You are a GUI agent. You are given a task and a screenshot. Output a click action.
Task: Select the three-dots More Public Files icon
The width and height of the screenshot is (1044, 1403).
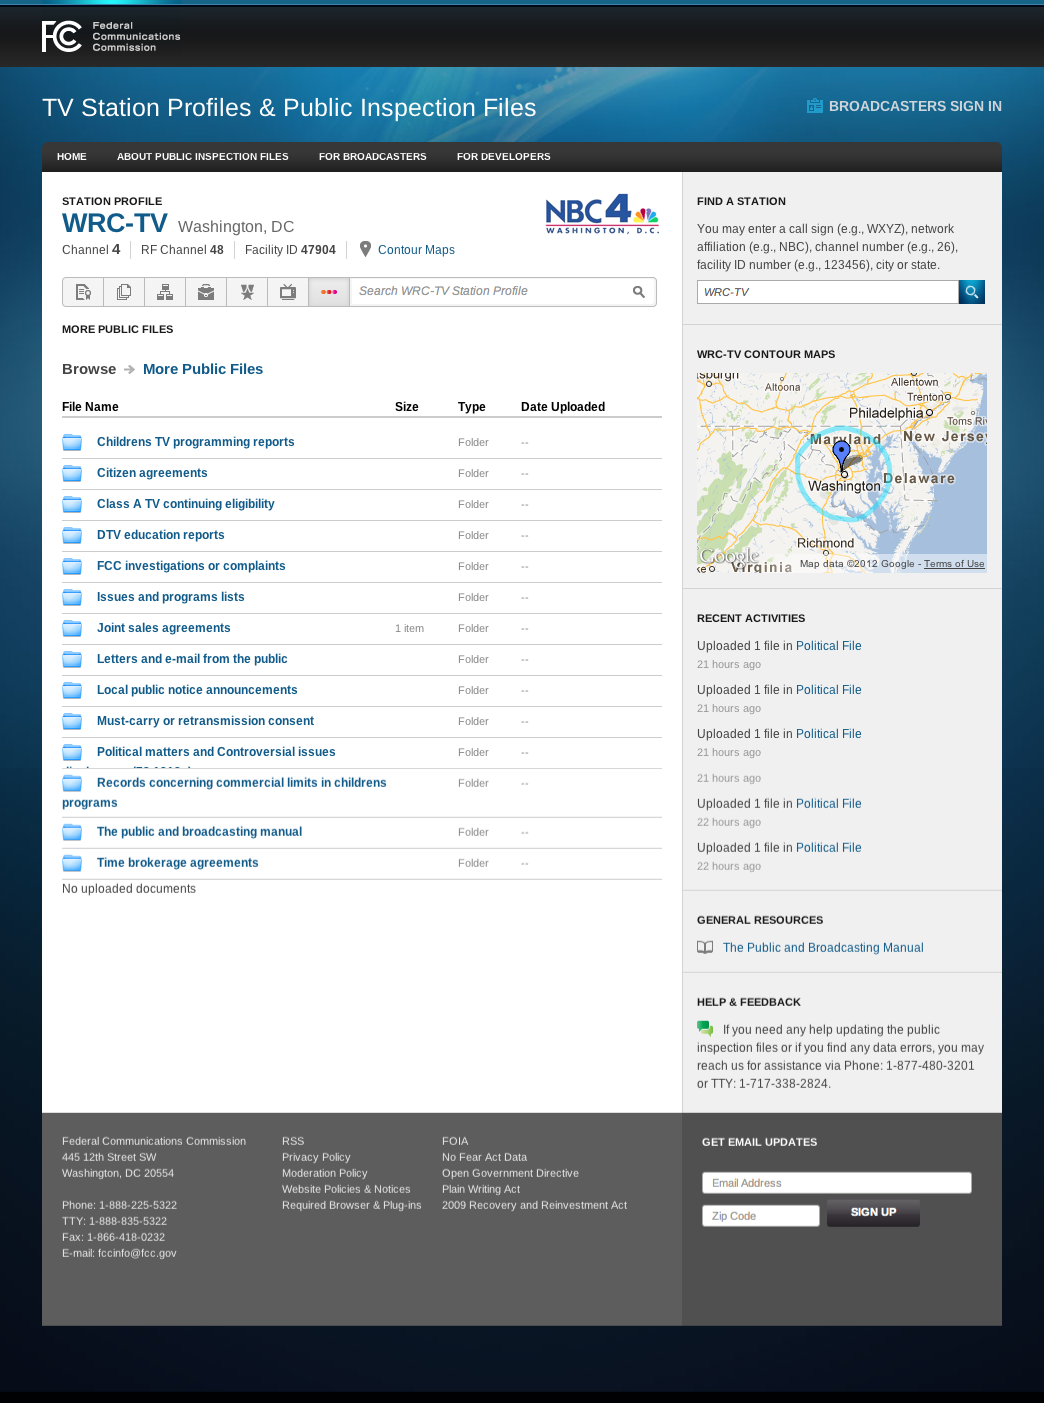point(329,292)
